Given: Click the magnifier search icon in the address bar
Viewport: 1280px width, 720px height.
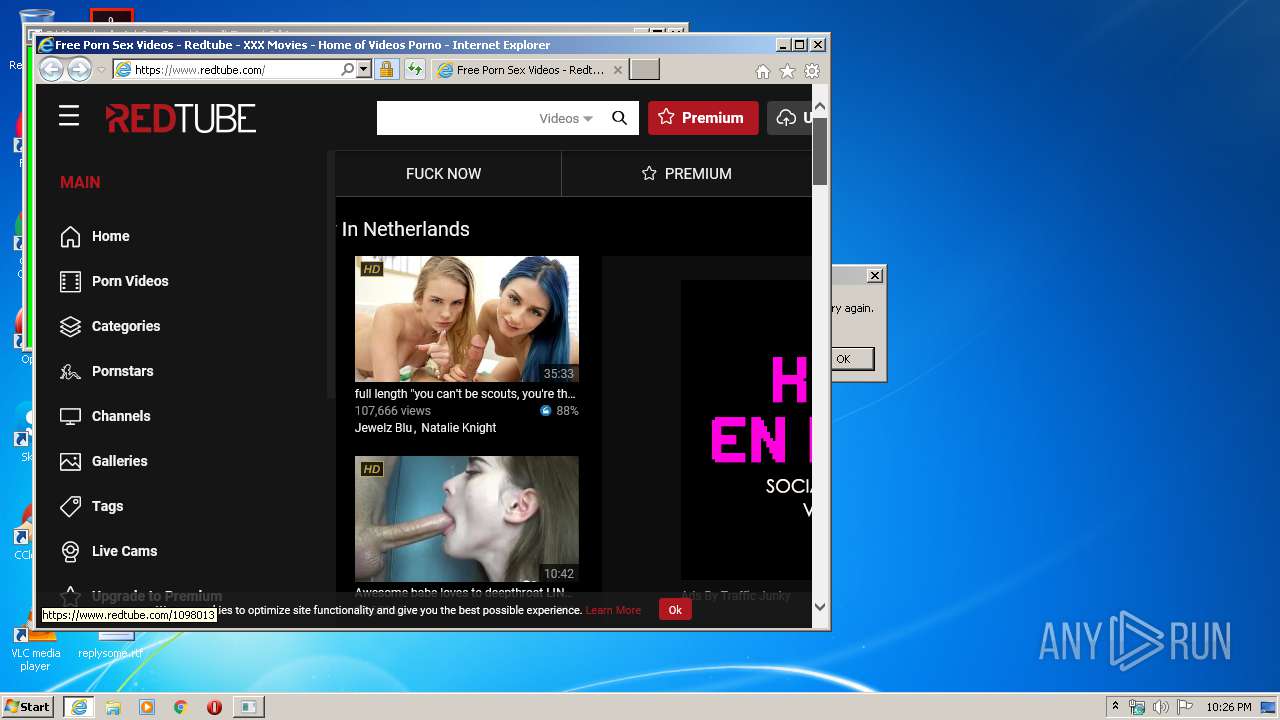Looking at the screenshot, I should [347, 70].
